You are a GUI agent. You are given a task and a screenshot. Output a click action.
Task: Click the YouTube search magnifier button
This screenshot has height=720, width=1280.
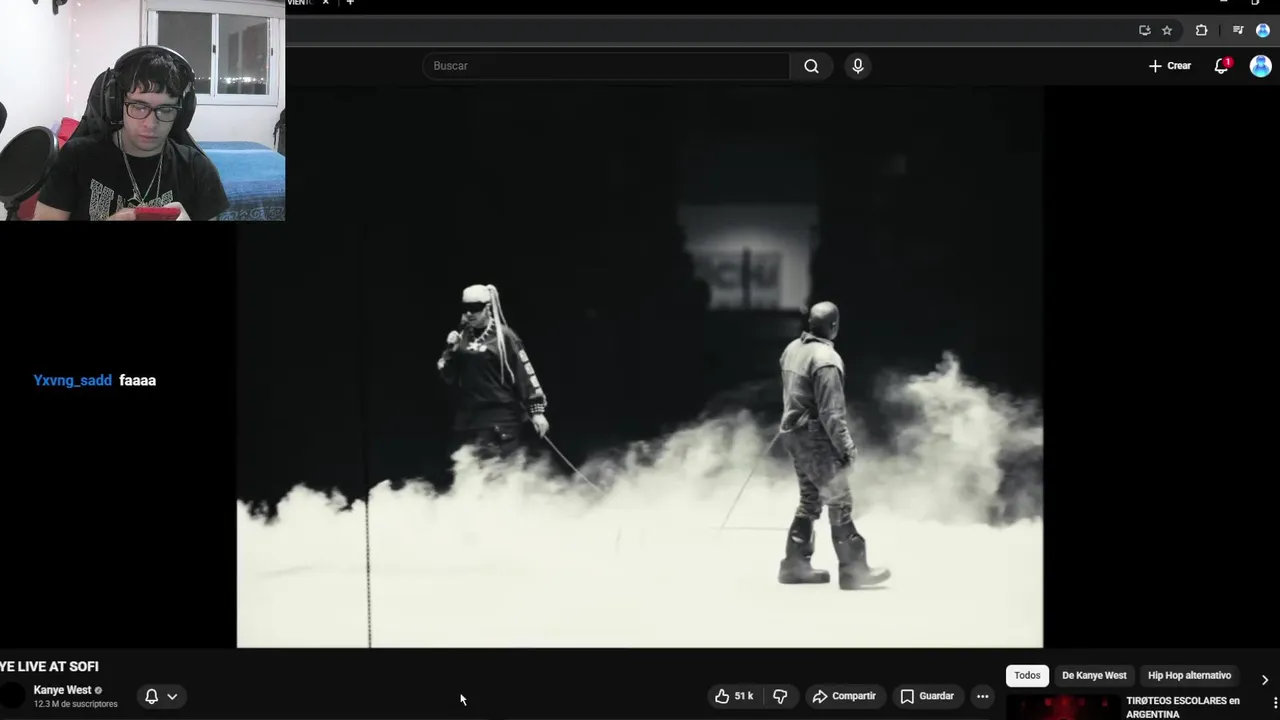811,66
